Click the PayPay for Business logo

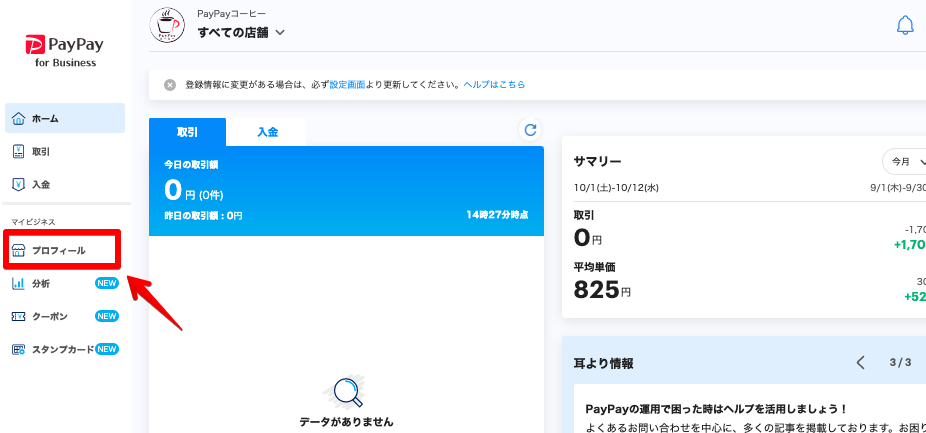pyautogui.click(x=64, y=51)
